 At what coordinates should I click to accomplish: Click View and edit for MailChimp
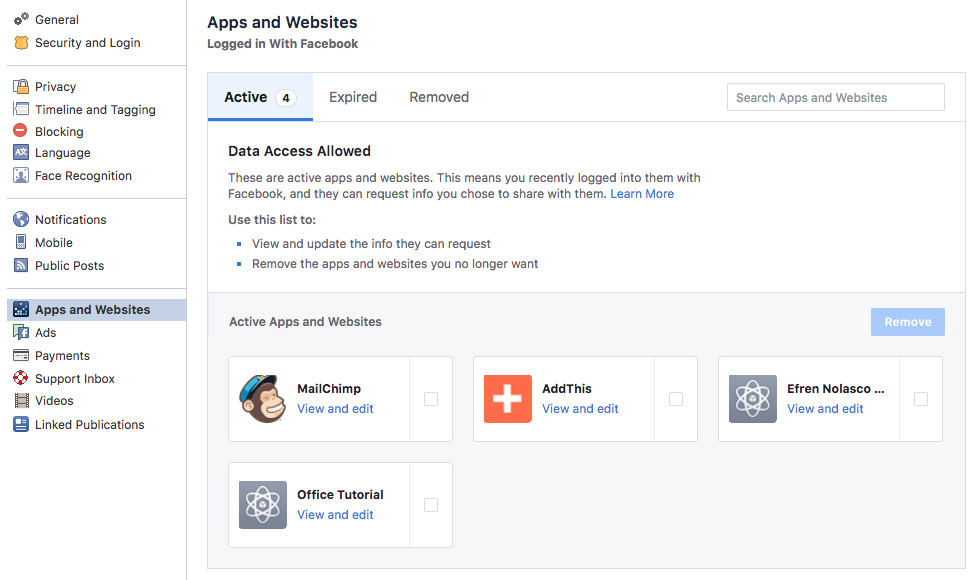click(x=335, y=409)
